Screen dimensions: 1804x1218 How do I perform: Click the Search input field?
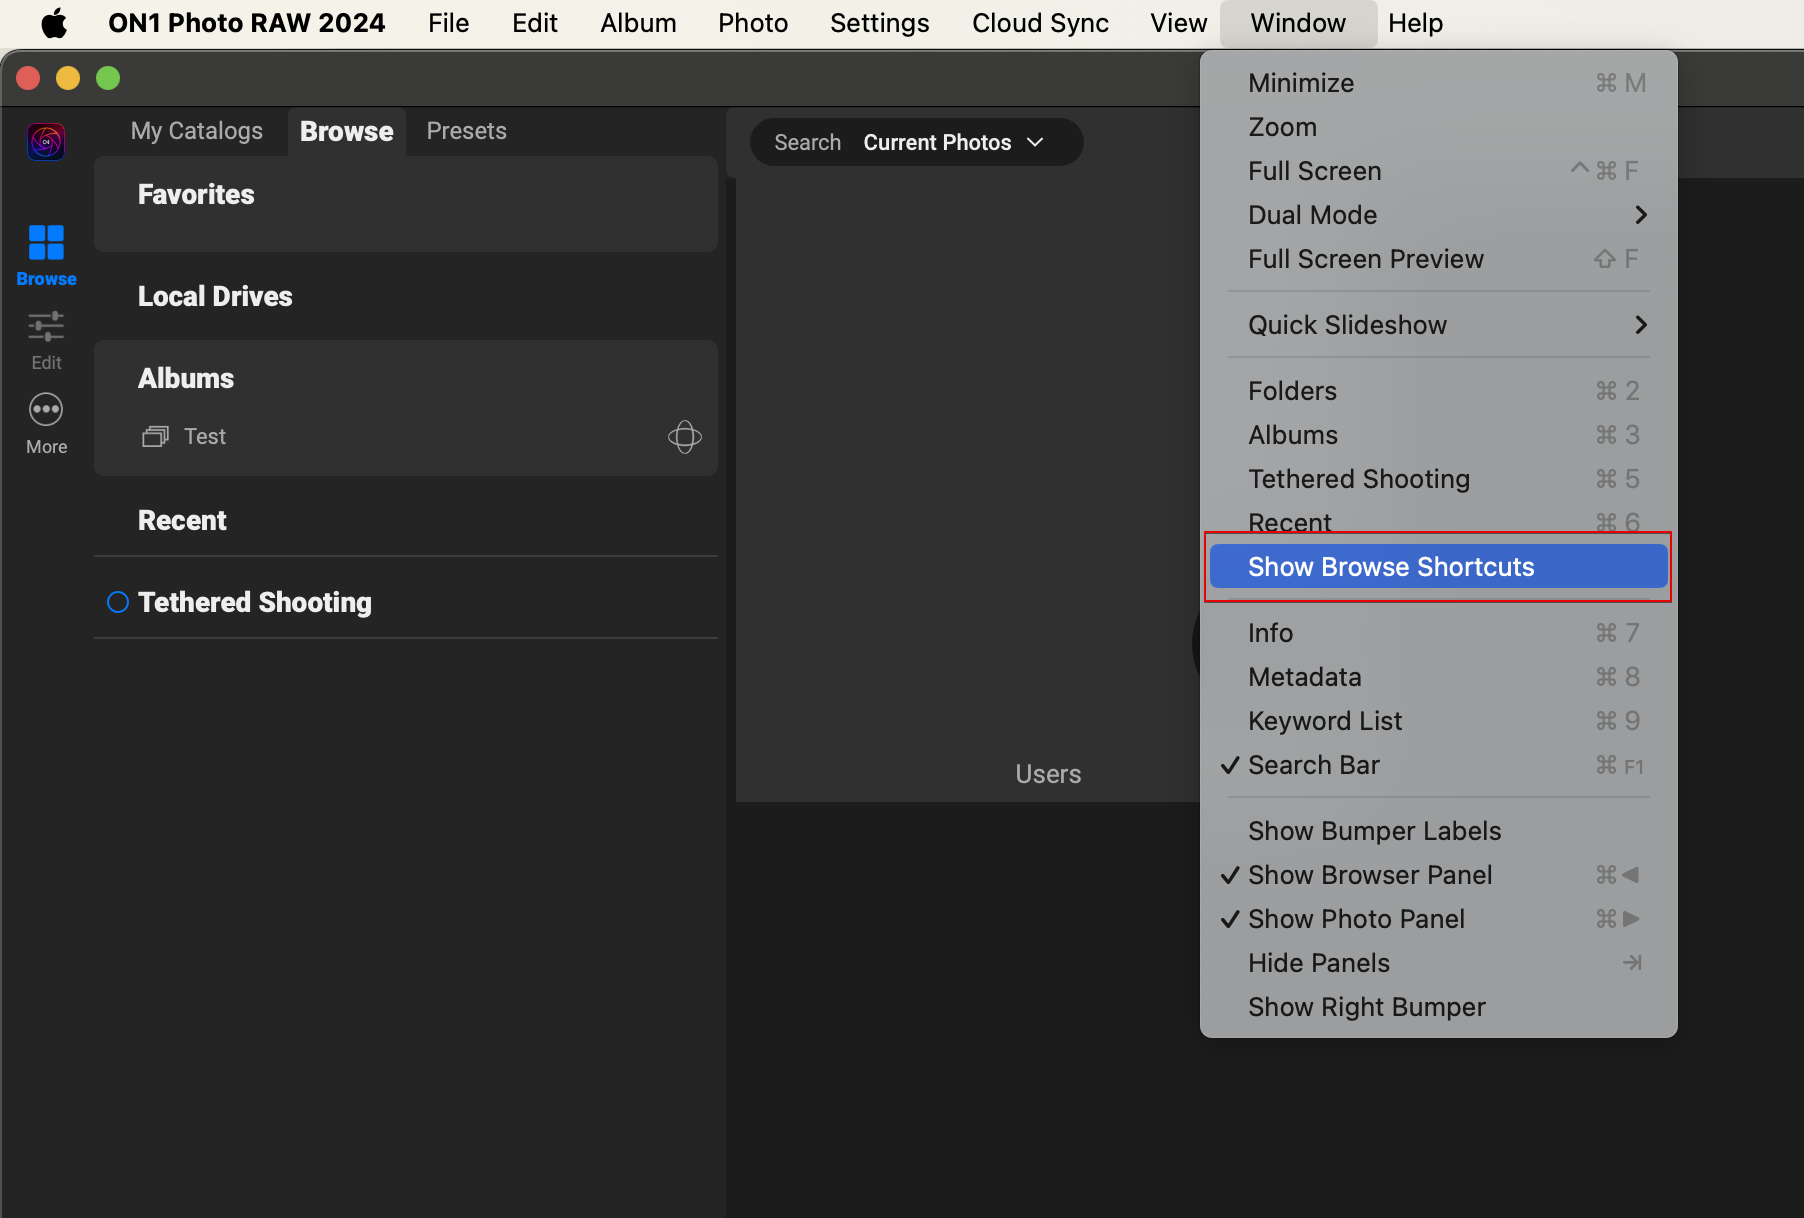(807, 142)
